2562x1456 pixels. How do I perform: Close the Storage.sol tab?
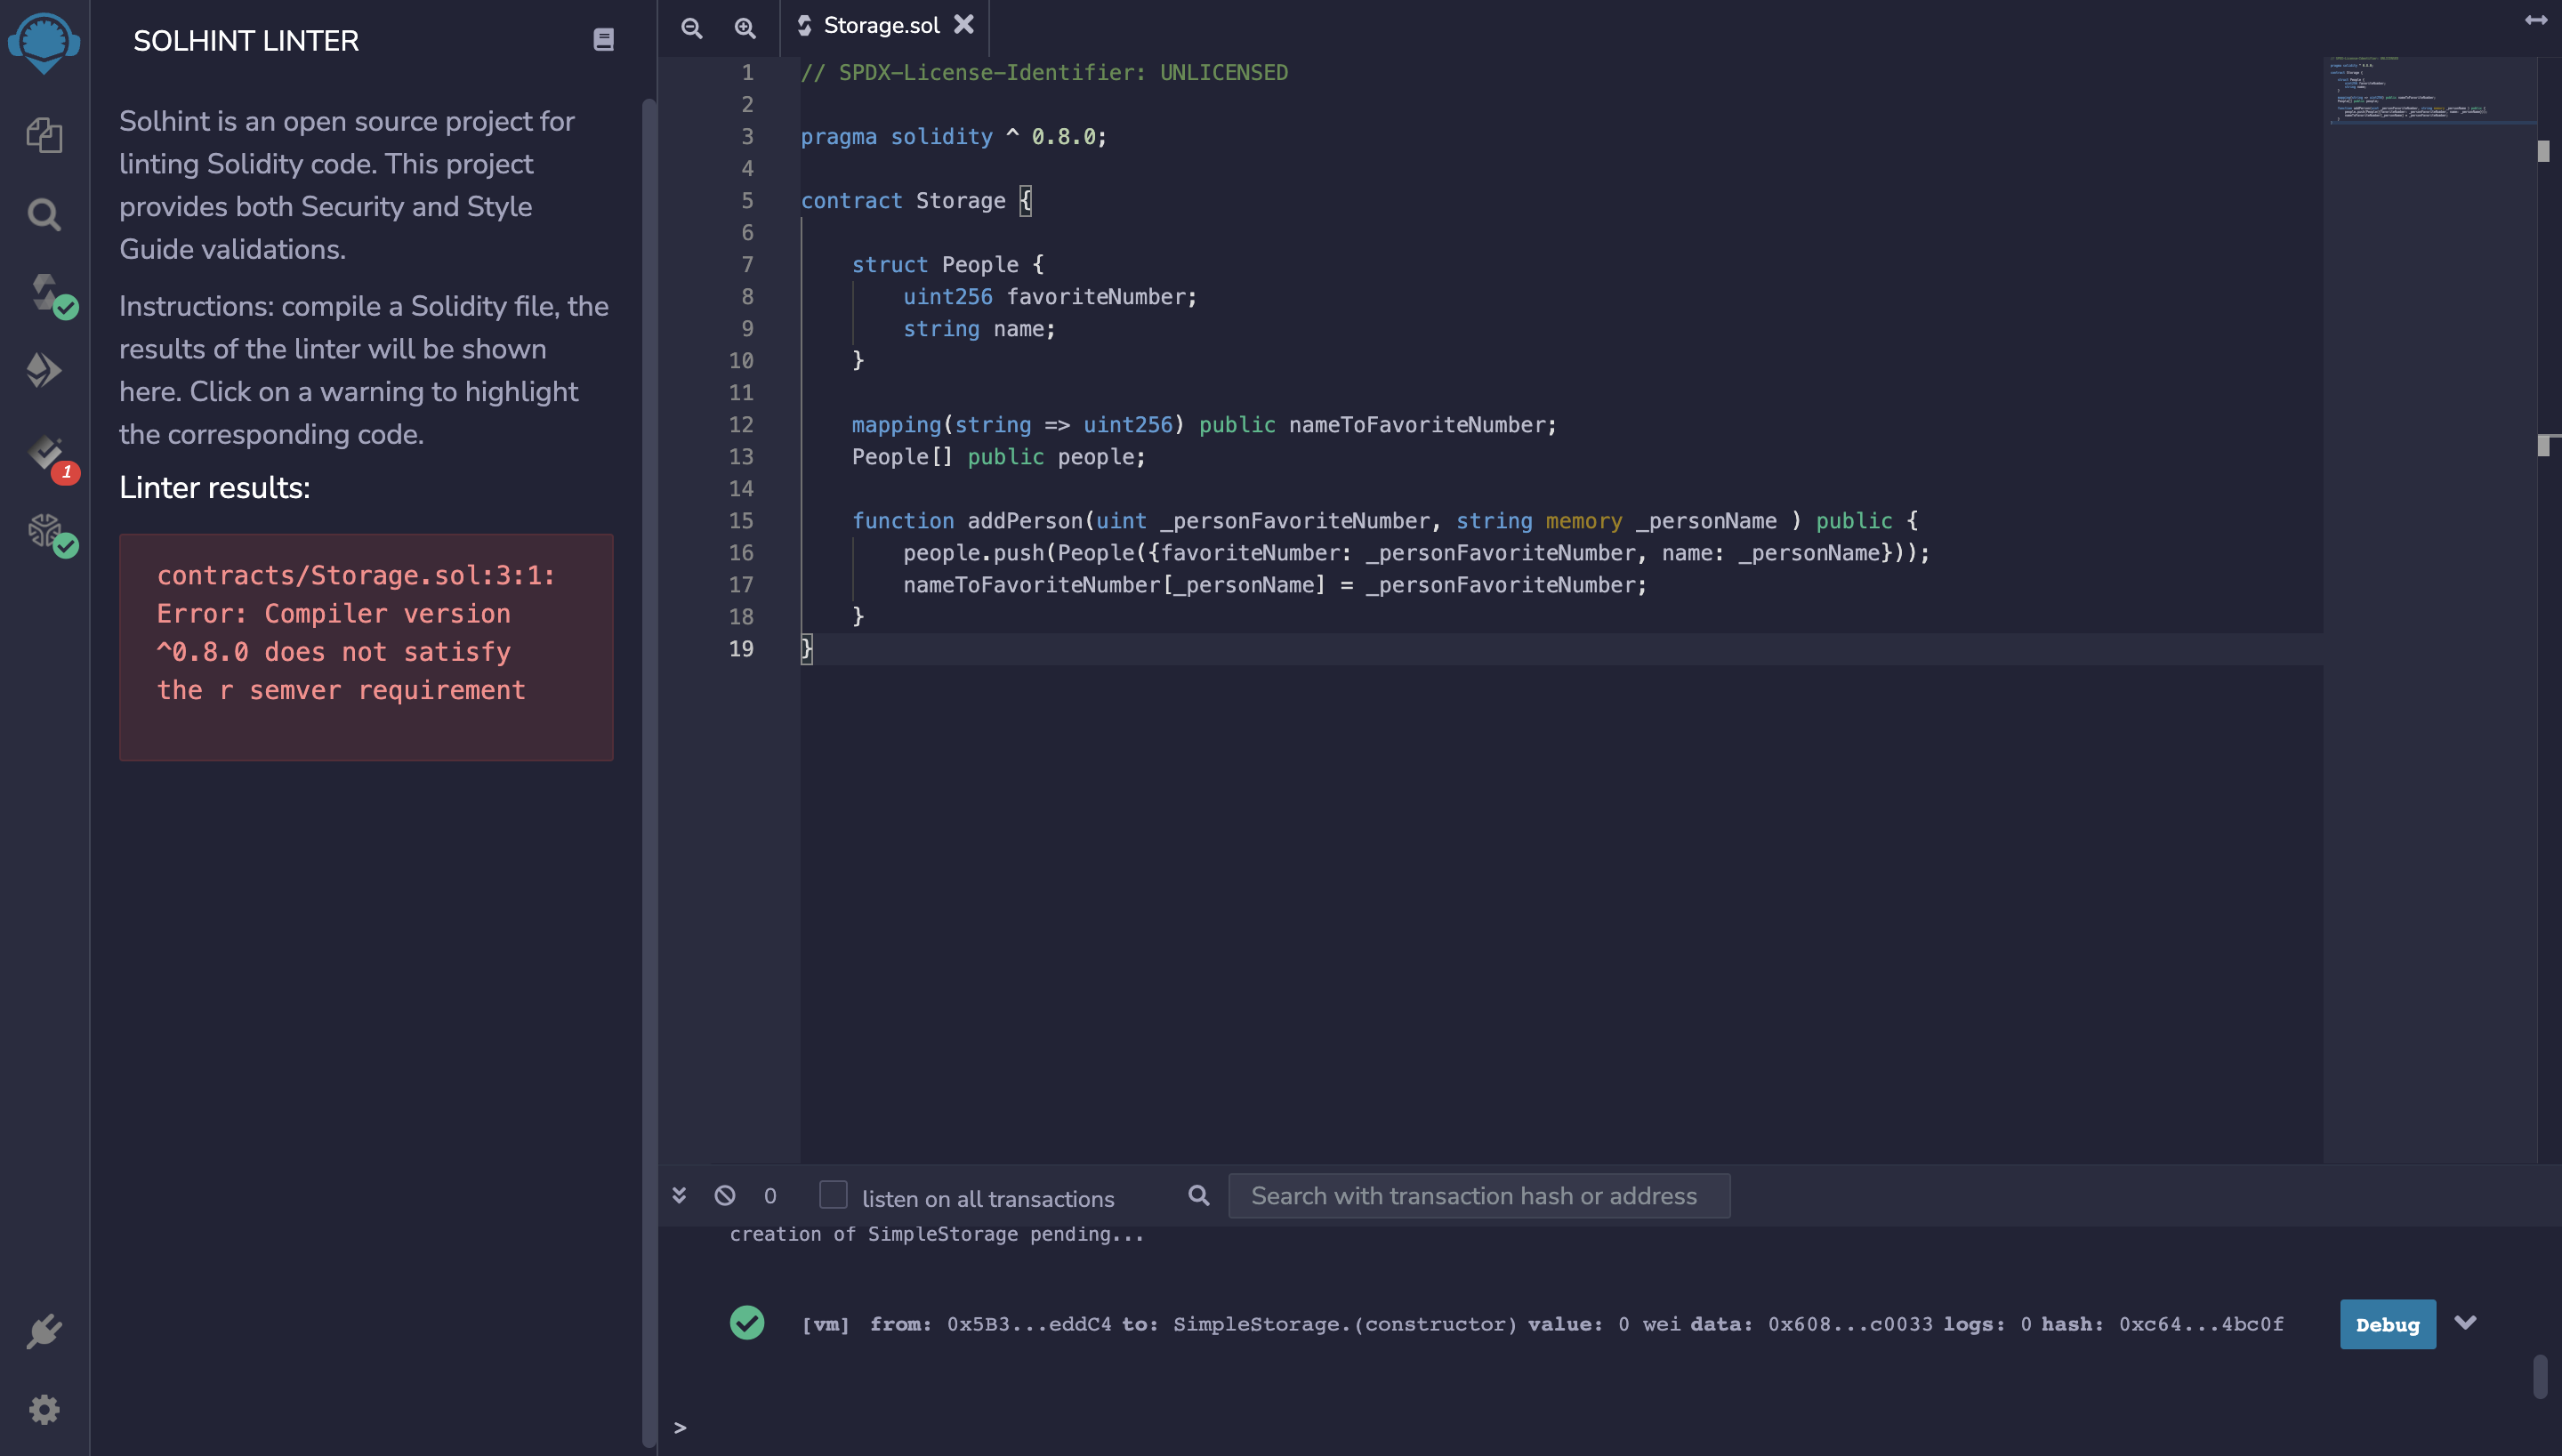point(964,25)
